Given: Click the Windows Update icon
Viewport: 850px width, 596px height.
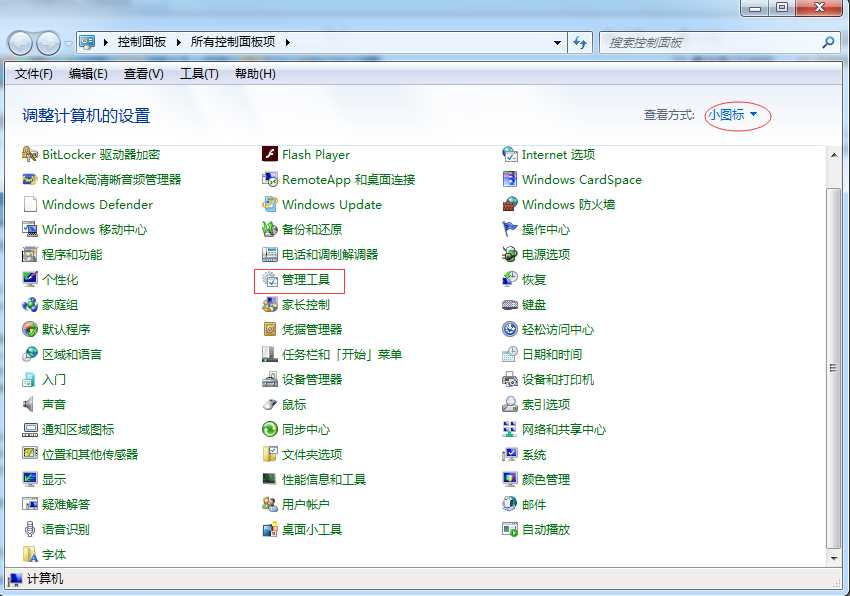Looking at the screenshot, I should (x=269, y=204).
